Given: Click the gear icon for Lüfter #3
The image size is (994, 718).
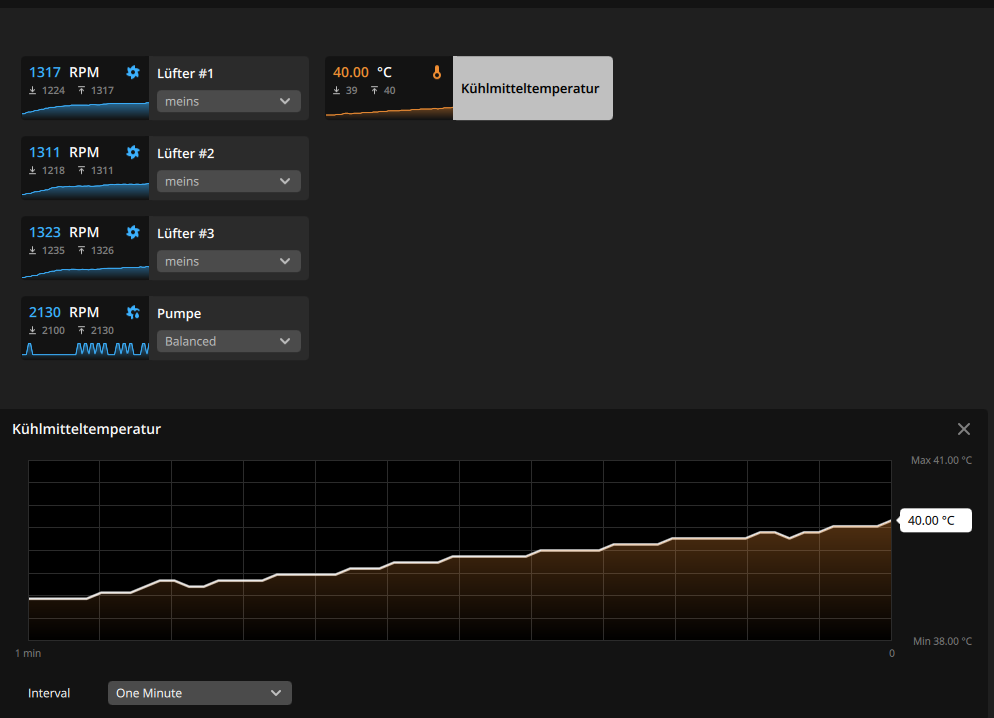Looking at the screenshot, I should (x=132, y=232).
